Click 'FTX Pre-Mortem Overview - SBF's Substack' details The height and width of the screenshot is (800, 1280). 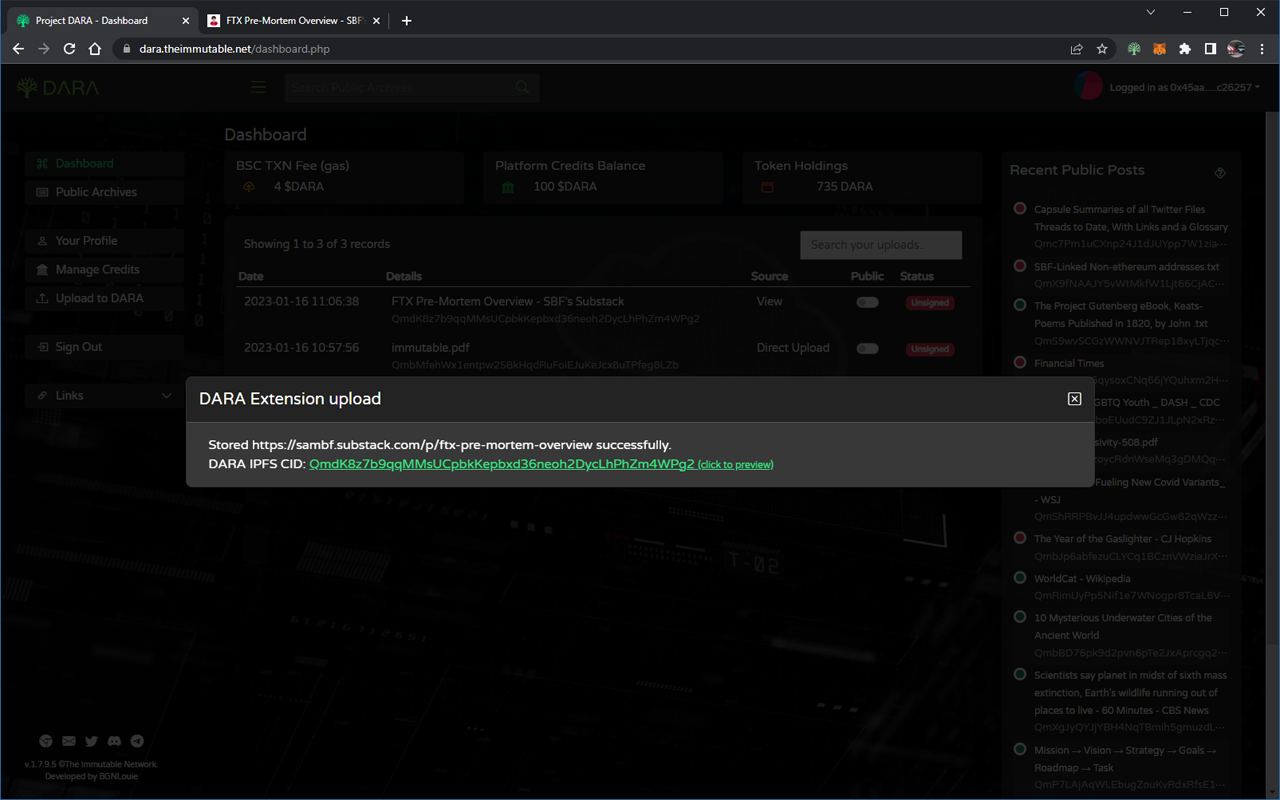[x=508, y=301]
